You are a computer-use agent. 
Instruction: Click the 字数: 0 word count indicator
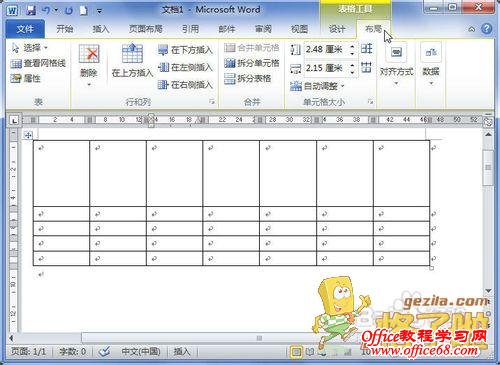click(72, 352)
